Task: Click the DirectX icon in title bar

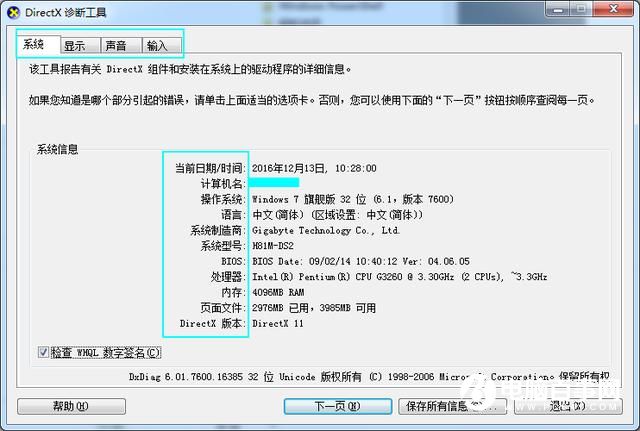Action: 13,12
